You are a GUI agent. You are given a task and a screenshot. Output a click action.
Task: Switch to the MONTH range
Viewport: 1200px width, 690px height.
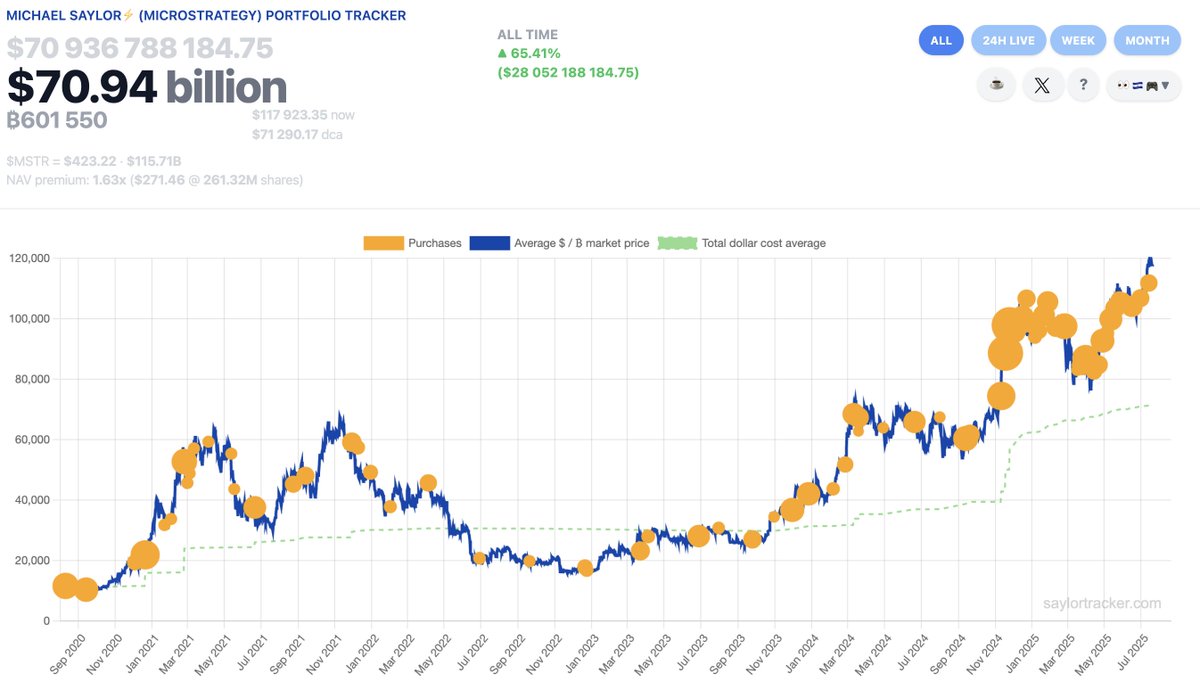tap(1147, 40)
